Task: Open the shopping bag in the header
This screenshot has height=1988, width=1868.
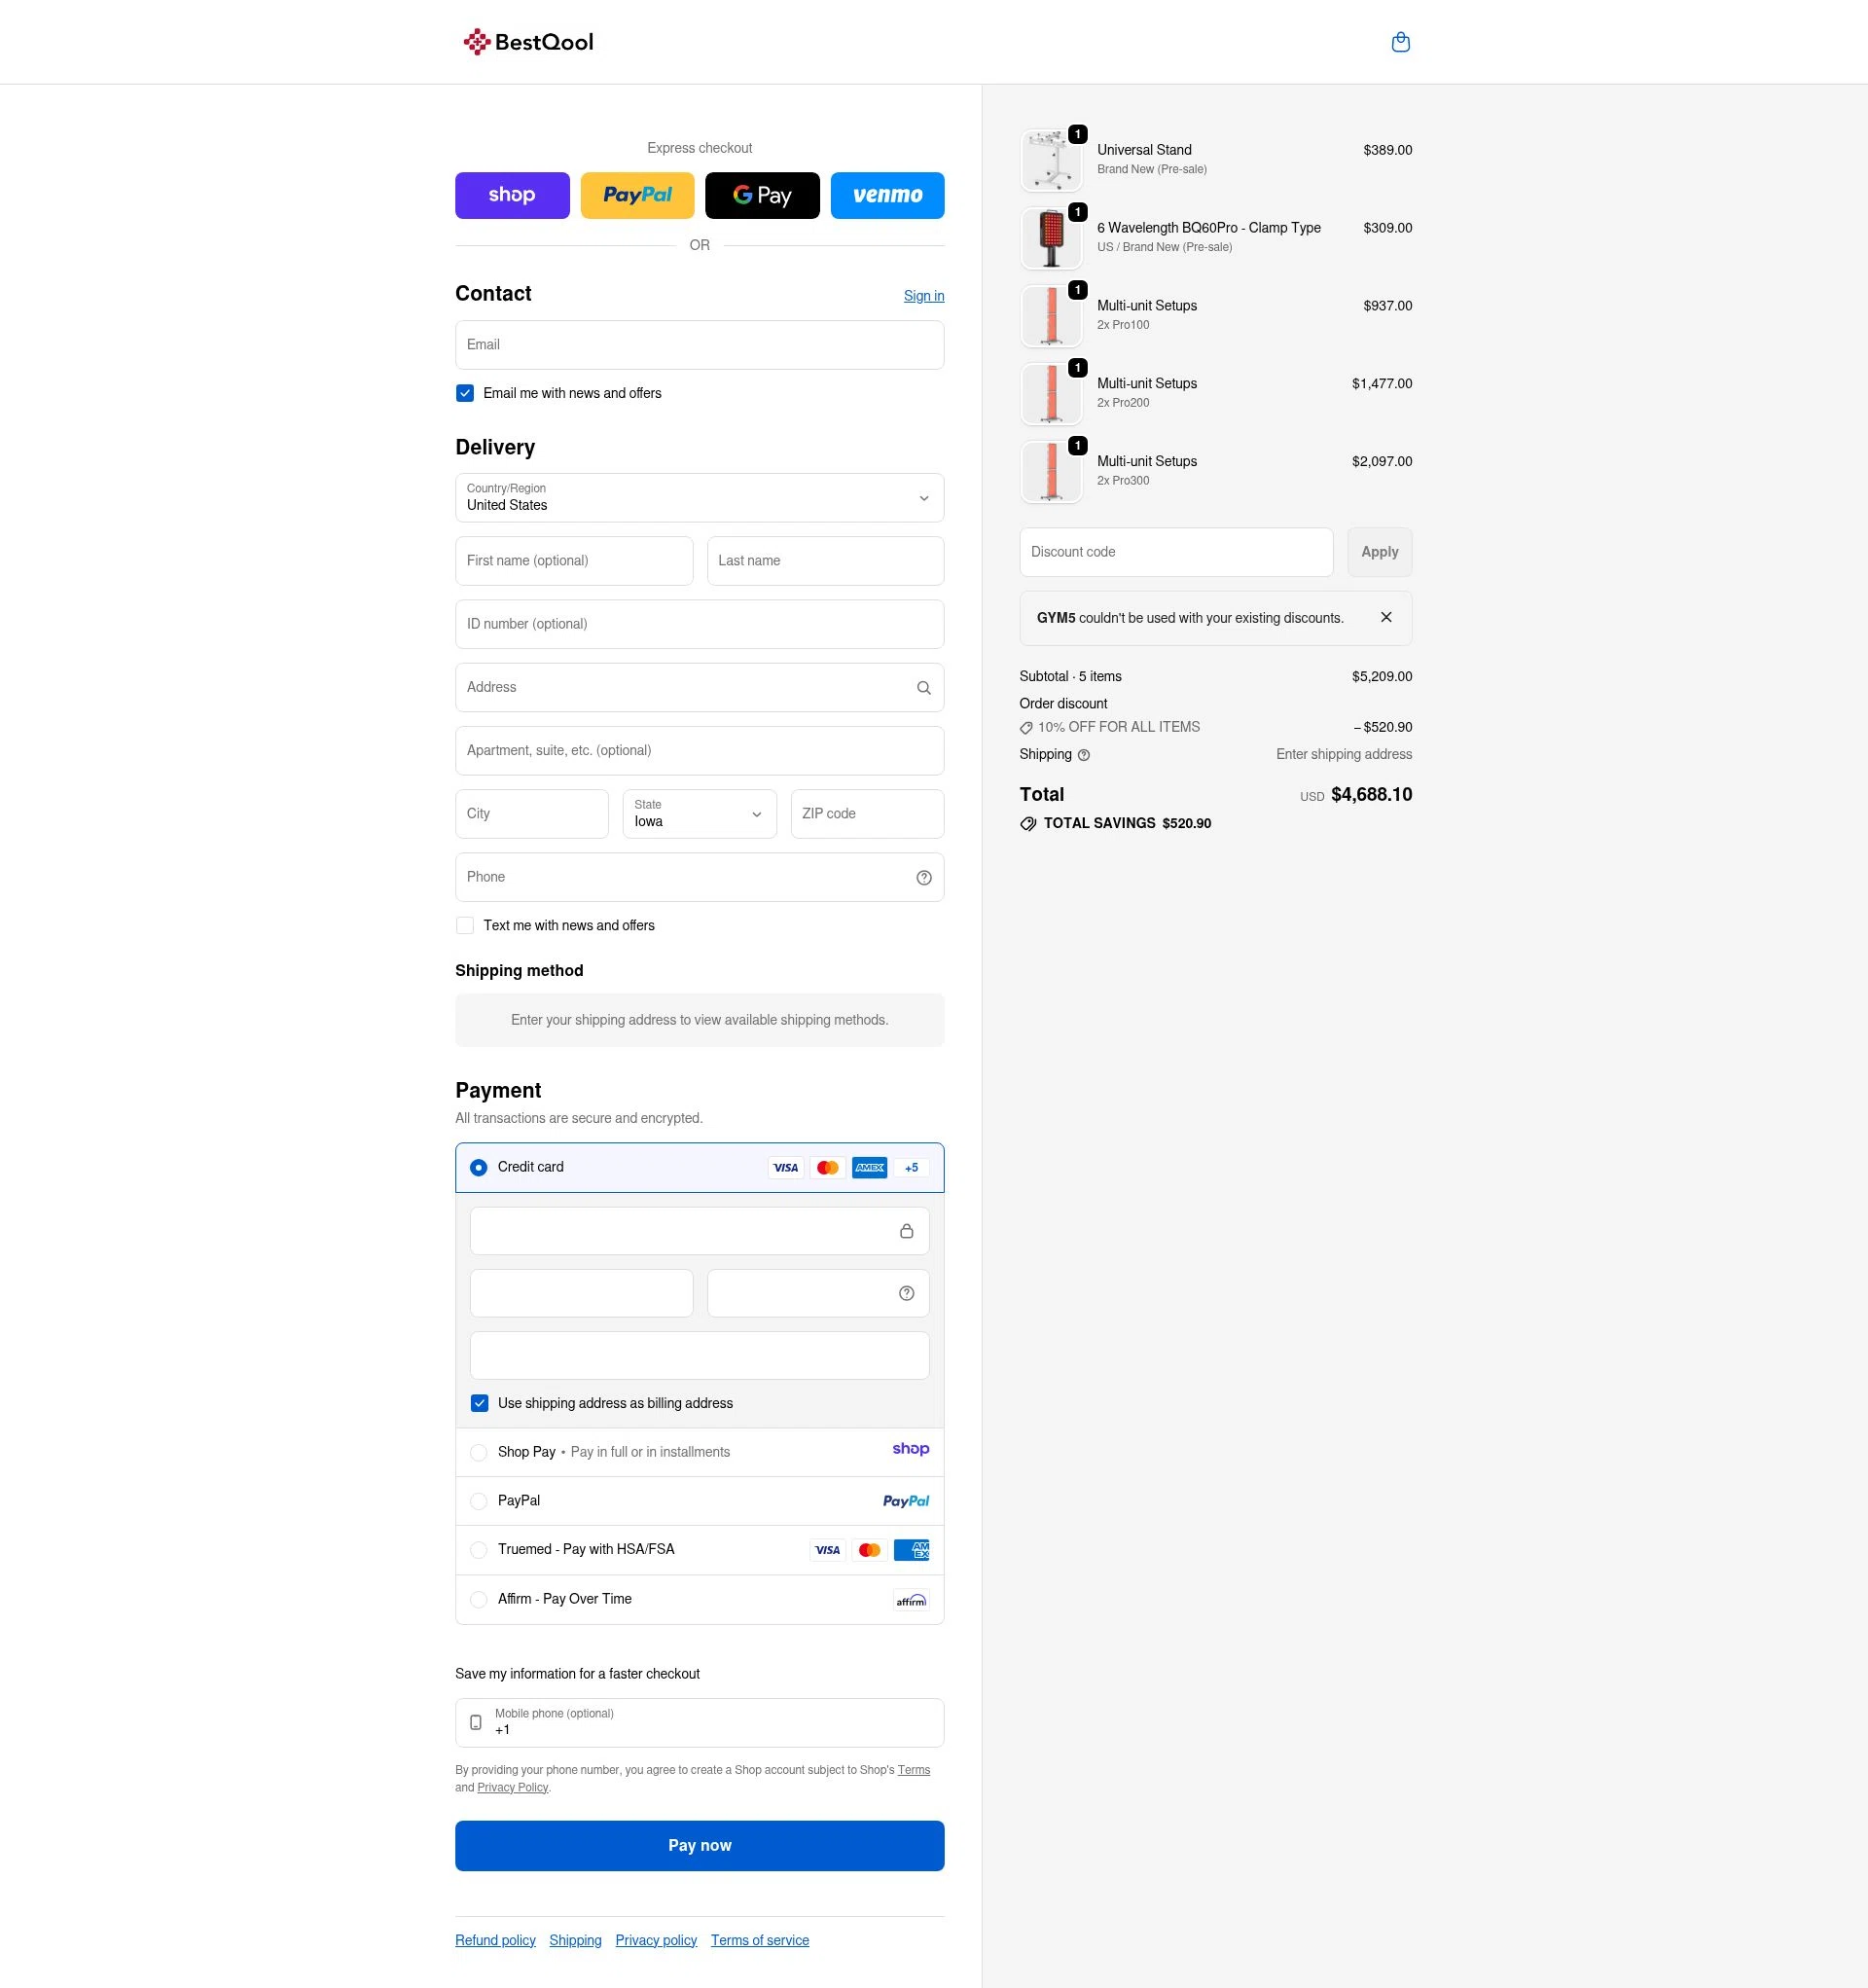Action: point(1401,41)
